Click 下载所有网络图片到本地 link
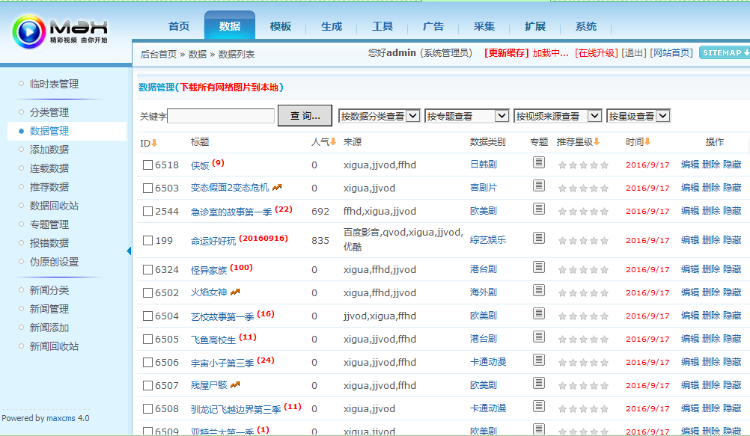This screenshot has width=750, height=436. [x=229, y=87]
